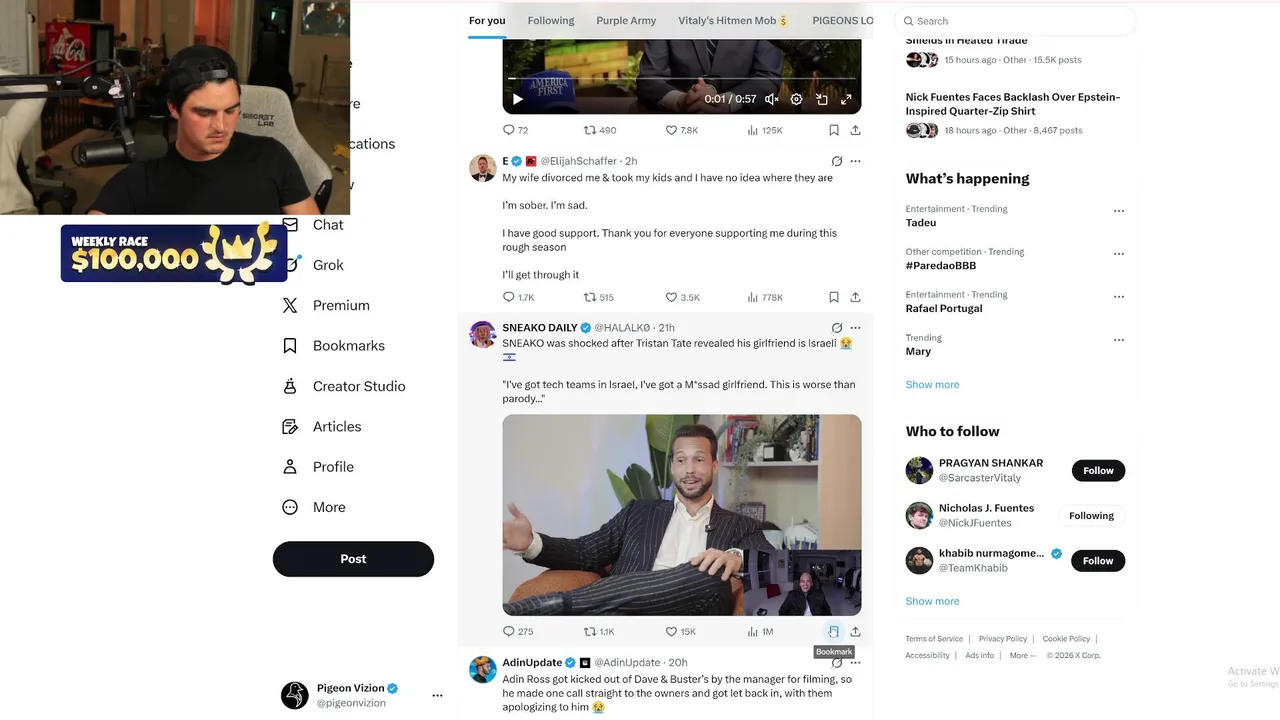Open options for the Tadeu trending topic
Viewport: 1280px width, 720px height.
[1119, 211]
